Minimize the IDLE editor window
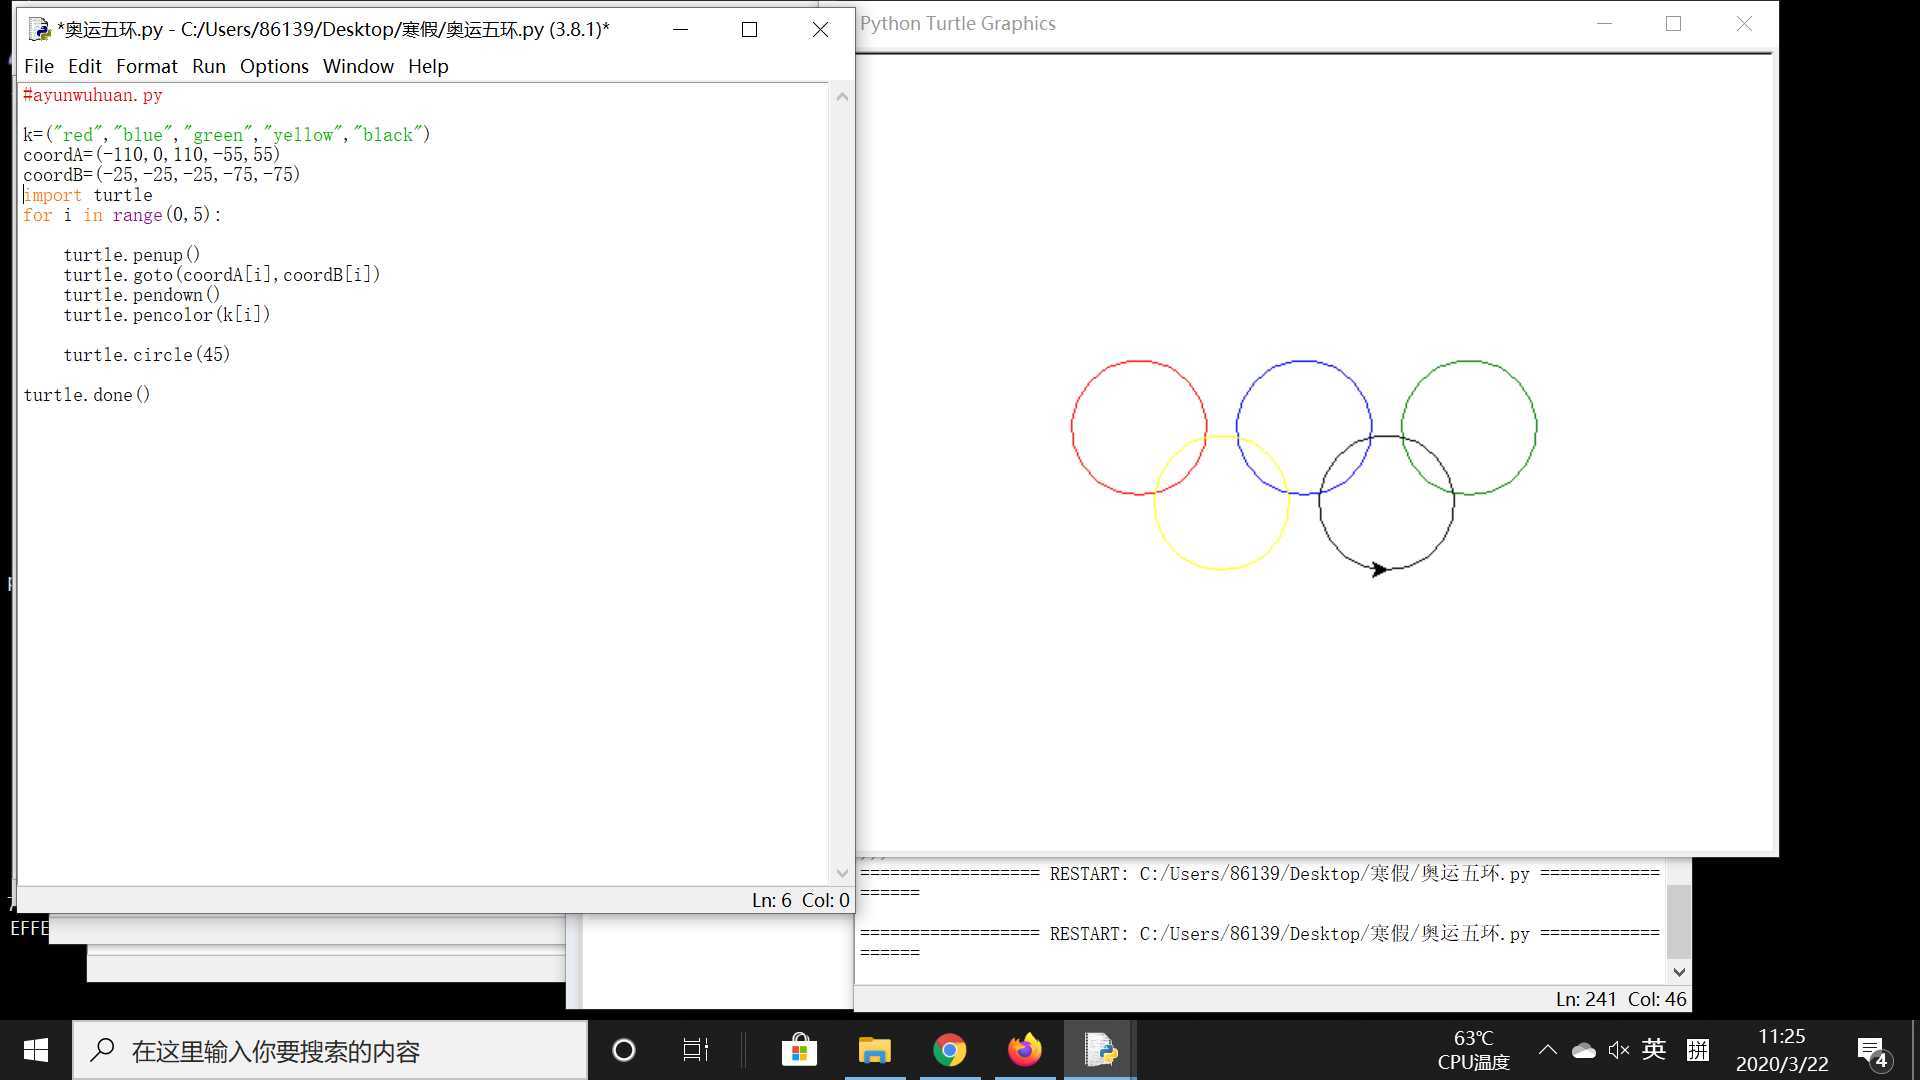 click(x=681, y=29)
